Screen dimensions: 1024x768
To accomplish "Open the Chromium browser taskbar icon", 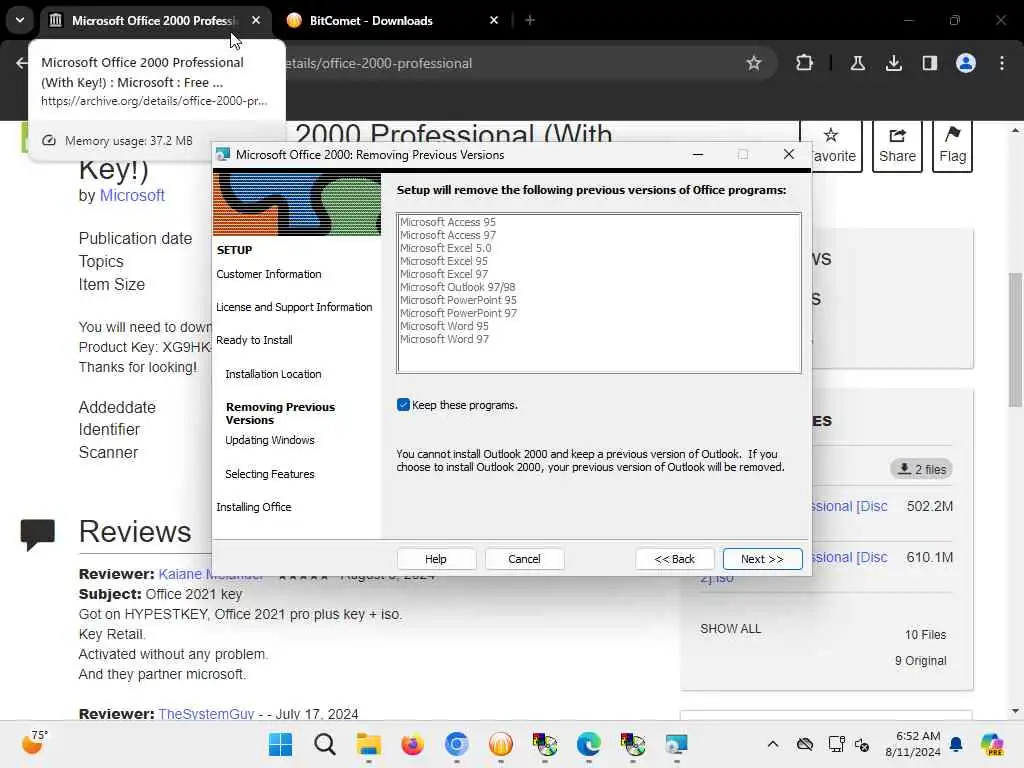I will pyautogui.click(x=456, y=744).
